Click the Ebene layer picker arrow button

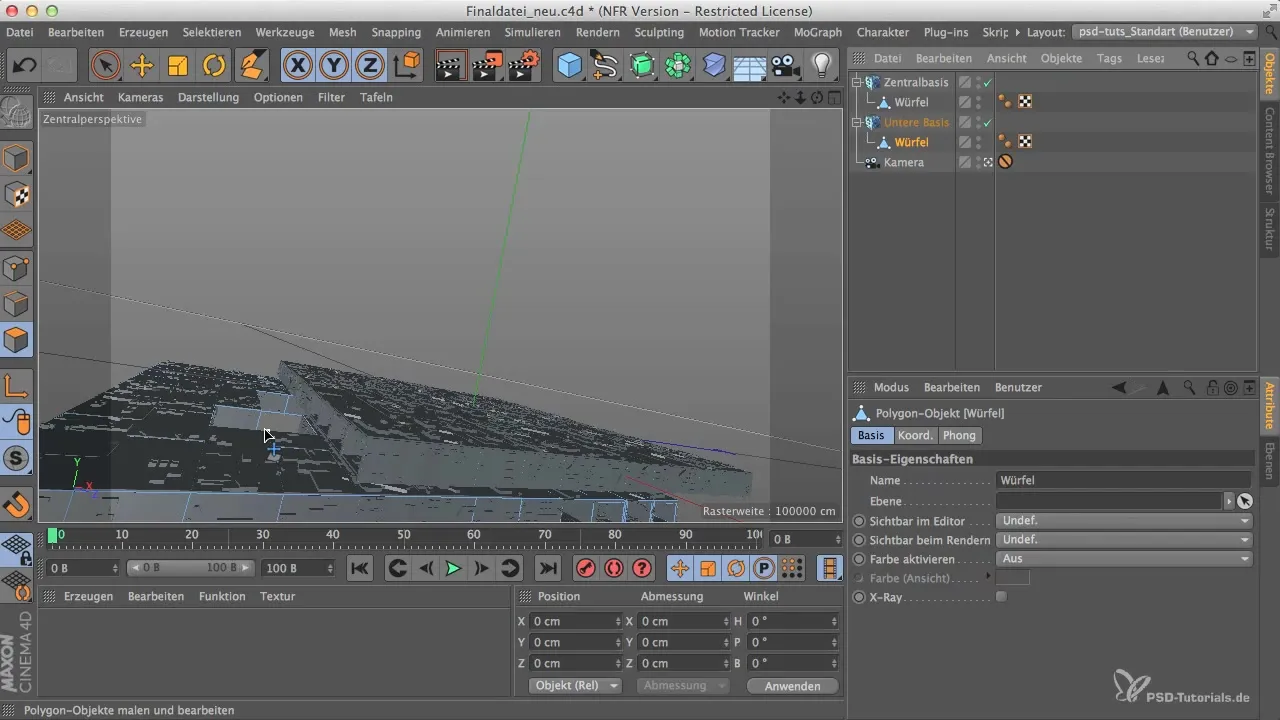(1229, 501)
